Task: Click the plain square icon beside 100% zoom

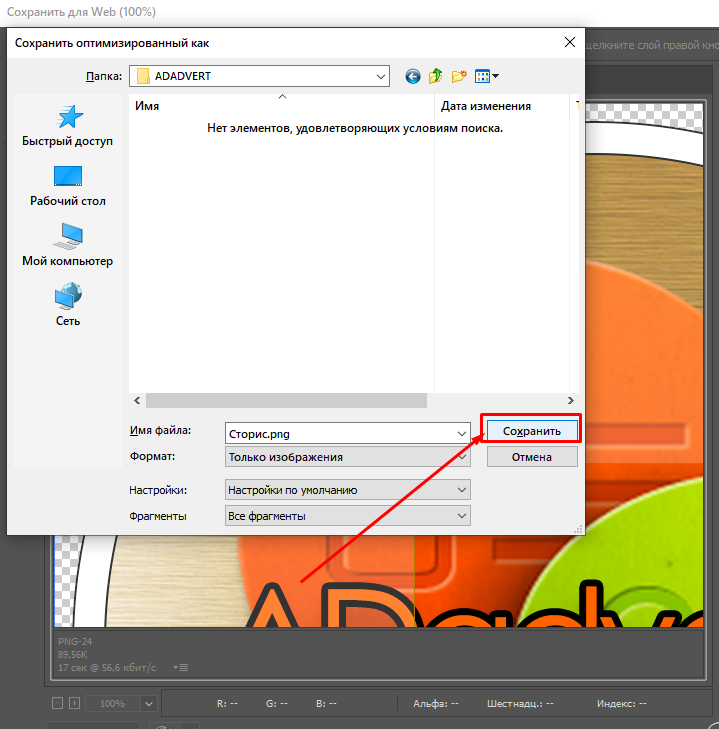Action: 57,703
